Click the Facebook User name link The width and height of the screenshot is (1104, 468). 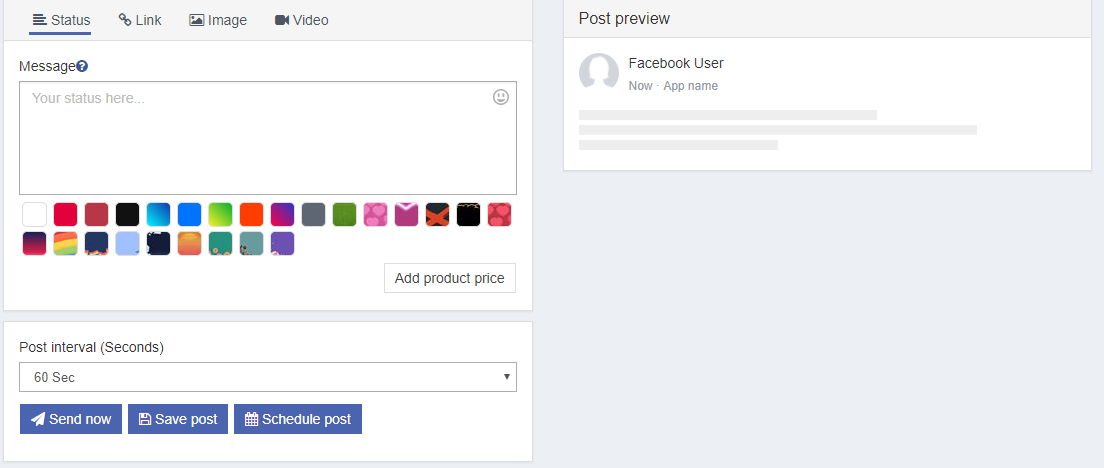click(x=676, y=63)
